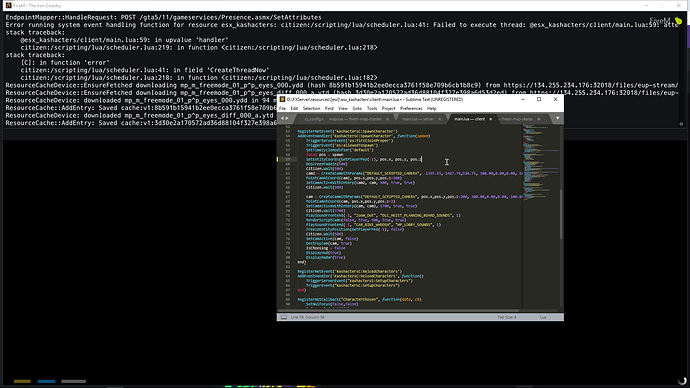
Task: Open Tab Size 4 indentation selector
Action: click(x=507, y=317)
